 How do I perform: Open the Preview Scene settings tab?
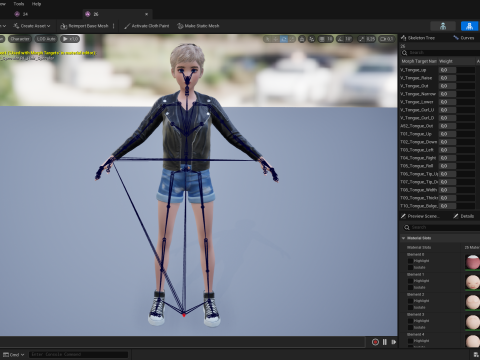pyautogui.click(x=420, y=216)
